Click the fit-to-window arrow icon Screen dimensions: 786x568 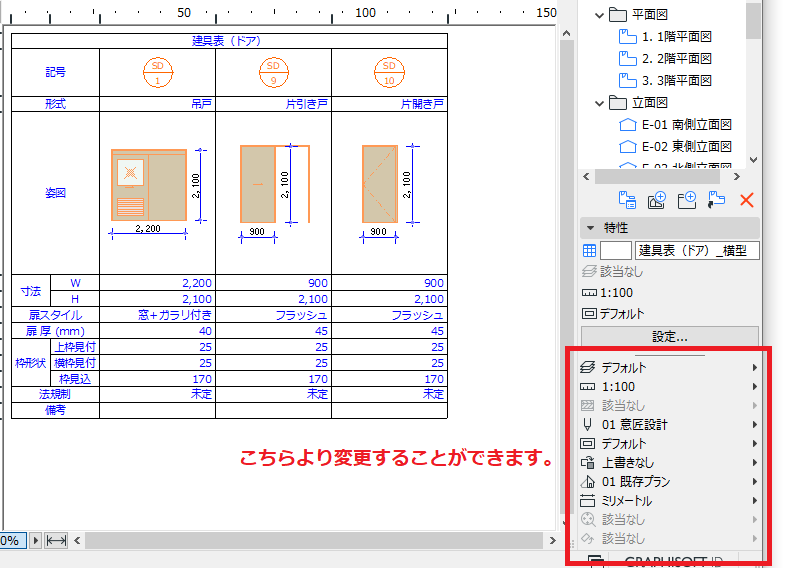(x=56, y=541)
